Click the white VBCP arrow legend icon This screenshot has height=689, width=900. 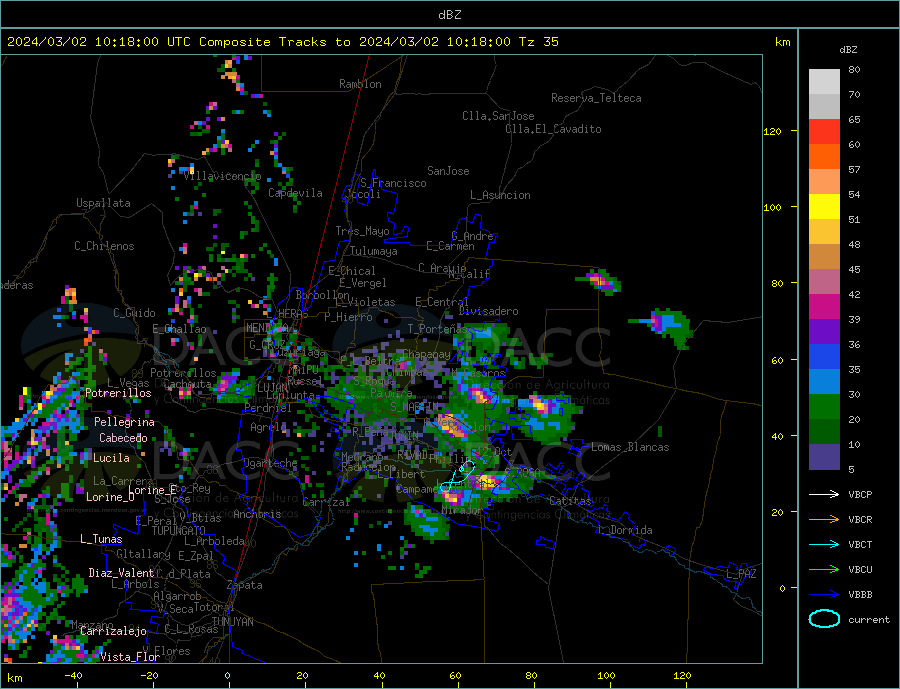point(824,494)
